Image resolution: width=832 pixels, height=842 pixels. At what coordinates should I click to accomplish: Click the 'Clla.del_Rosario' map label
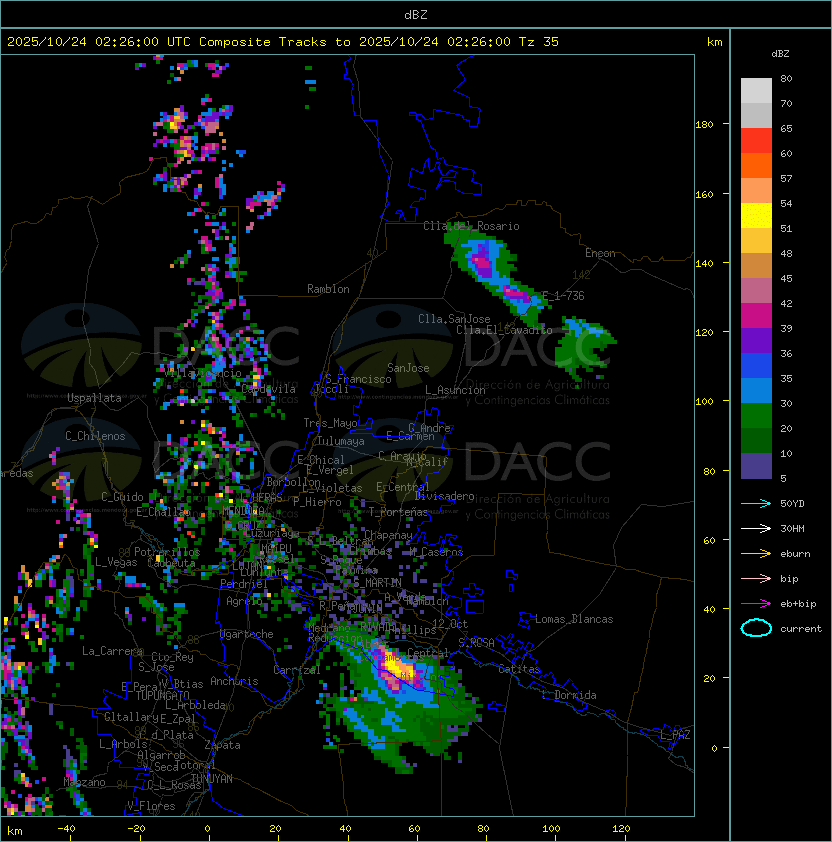tap(471, 226)
